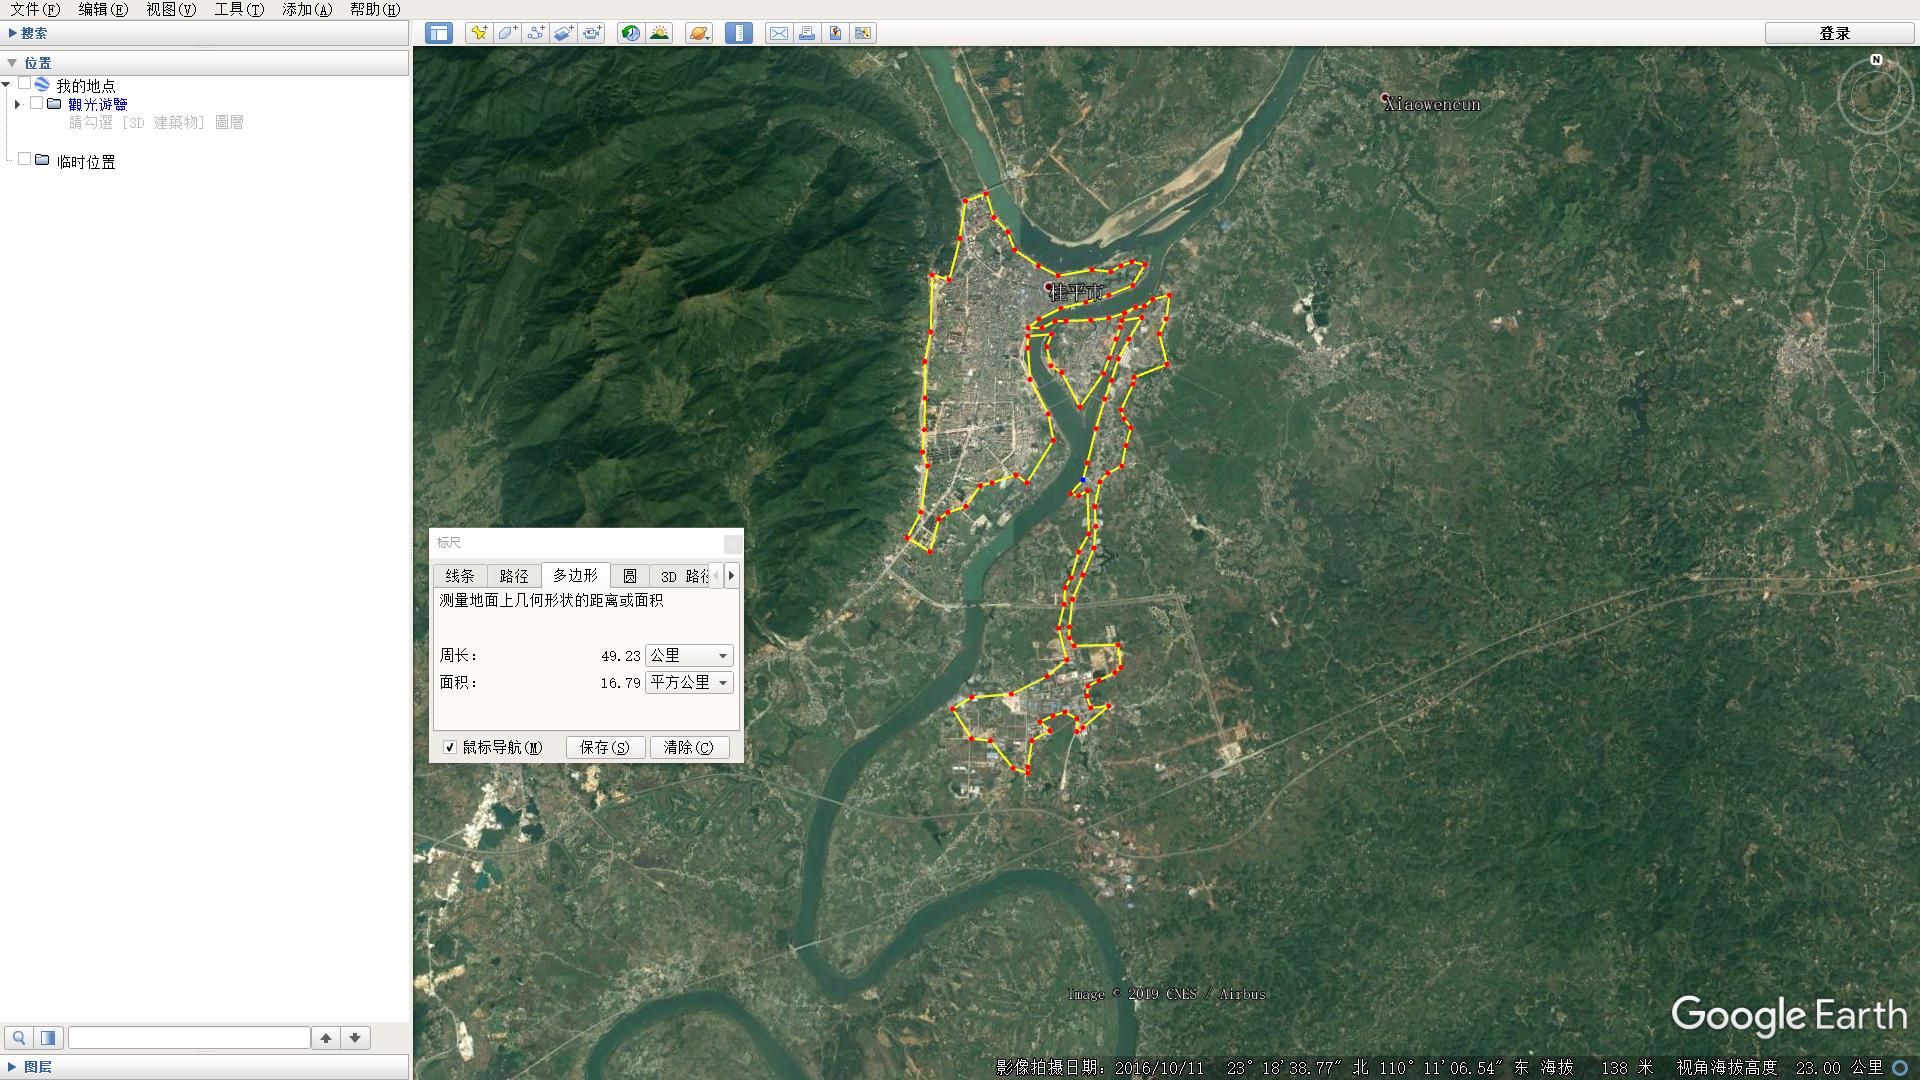
Task: Expand the 觀光遊覽 tree folder
Action: 17,104
